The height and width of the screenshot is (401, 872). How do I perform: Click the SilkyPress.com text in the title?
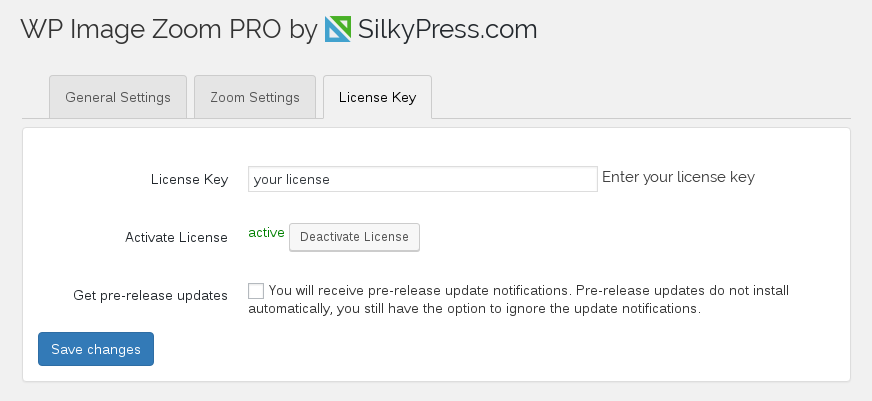[x=448, y=29]
